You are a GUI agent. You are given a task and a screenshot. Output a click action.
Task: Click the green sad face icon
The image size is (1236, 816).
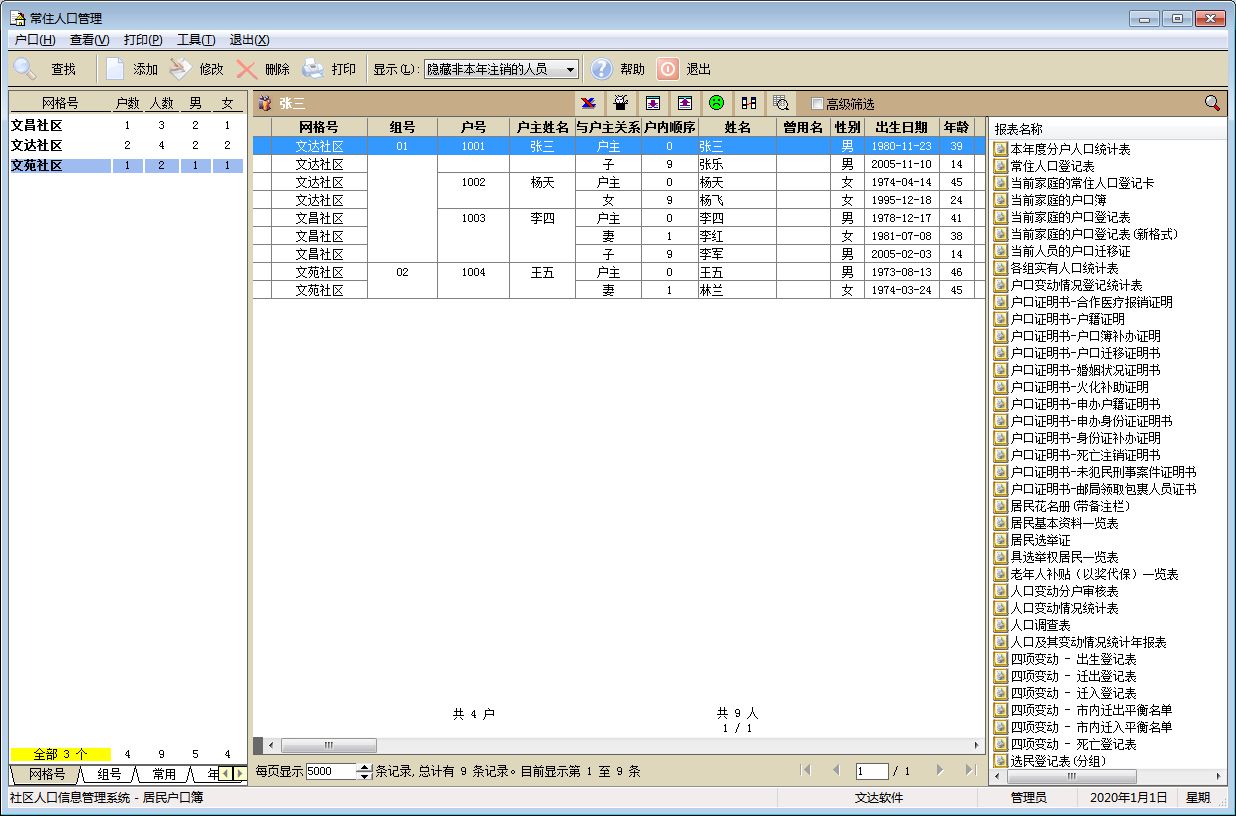tap(716, 103)
